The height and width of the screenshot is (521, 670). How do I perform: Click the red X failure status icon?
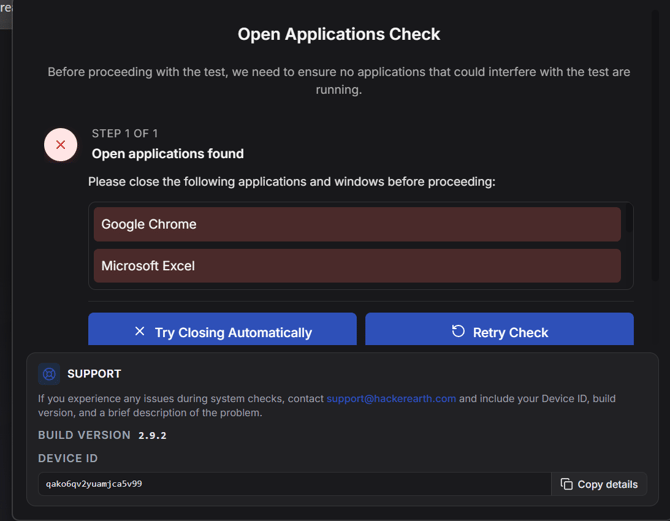click(x=61, y=145)
